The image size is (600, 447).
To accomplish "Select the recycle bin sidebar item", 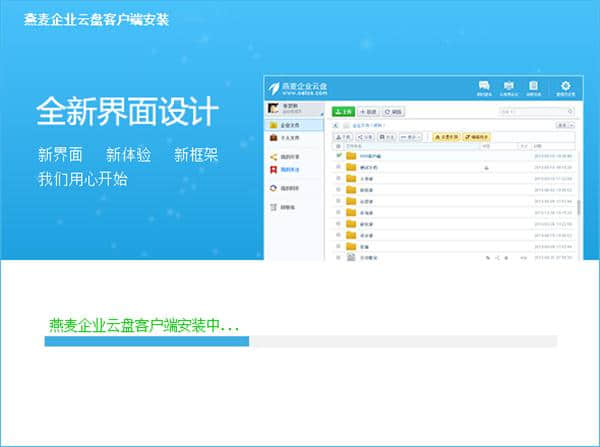I will (283, 207).
